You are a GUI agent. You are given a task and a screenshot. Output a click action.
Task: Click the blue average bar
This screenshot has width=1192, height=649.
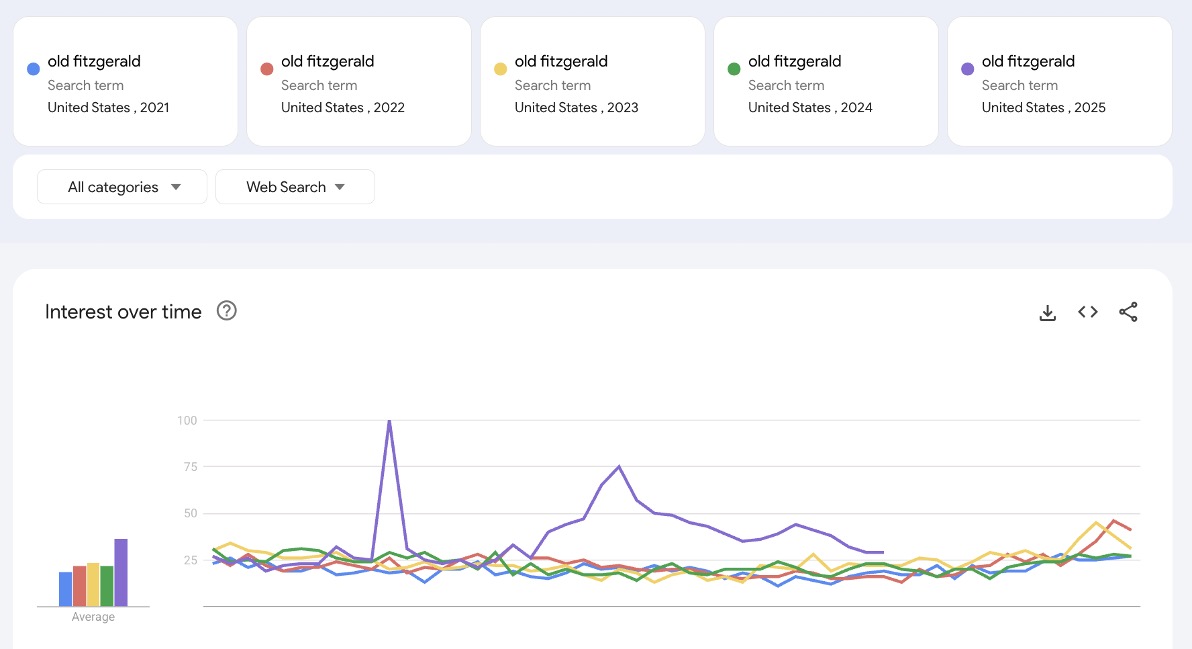coord(65,589)
